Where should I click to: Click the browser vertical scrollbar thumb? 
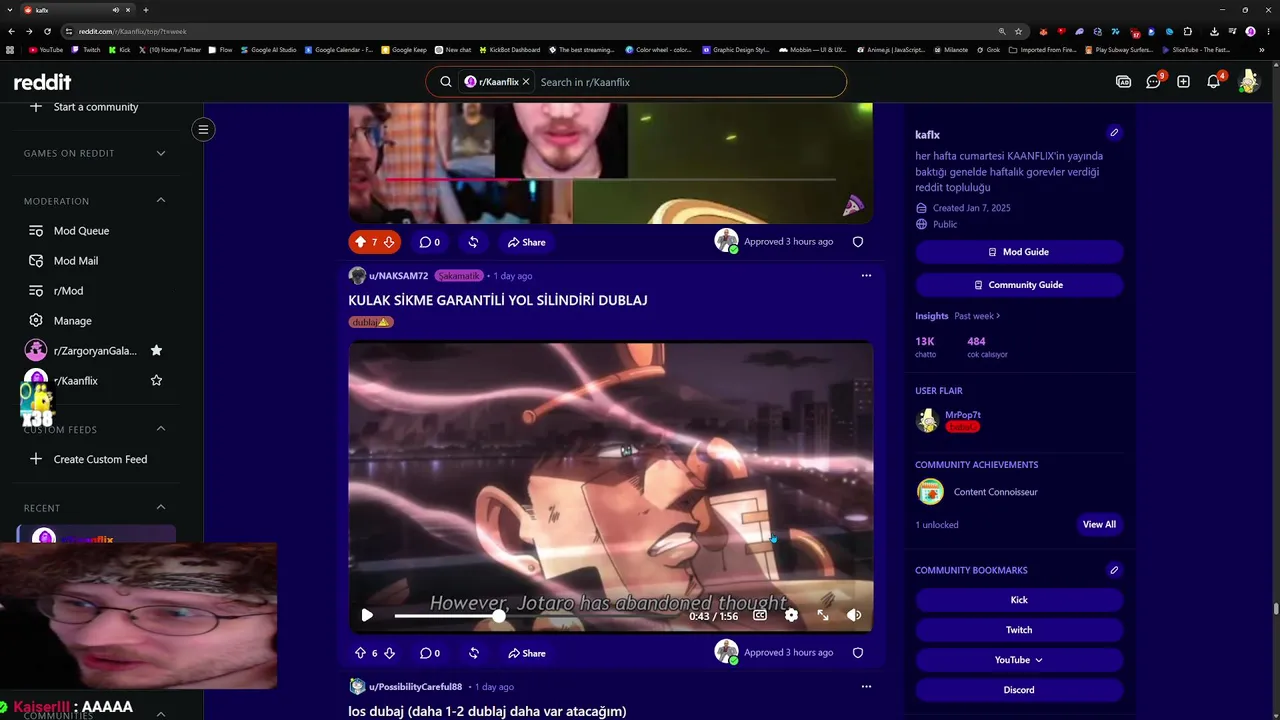click(x=1275, y=608)
